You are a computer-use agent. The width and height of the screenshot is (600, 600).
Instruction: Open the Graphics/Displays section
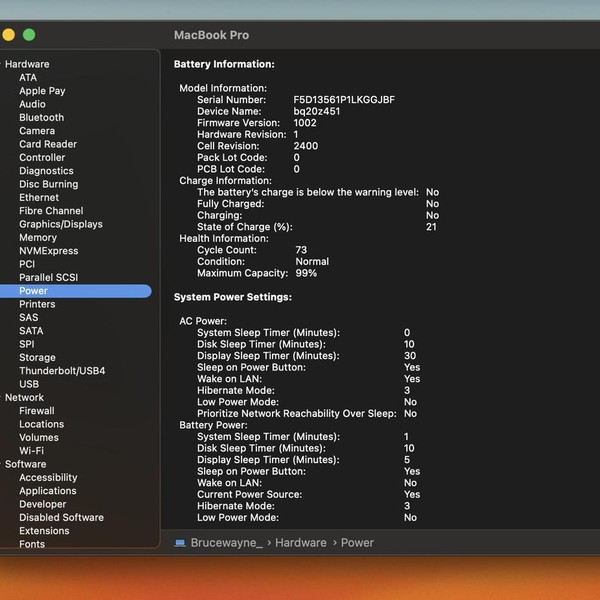click(x=60, y=224)
